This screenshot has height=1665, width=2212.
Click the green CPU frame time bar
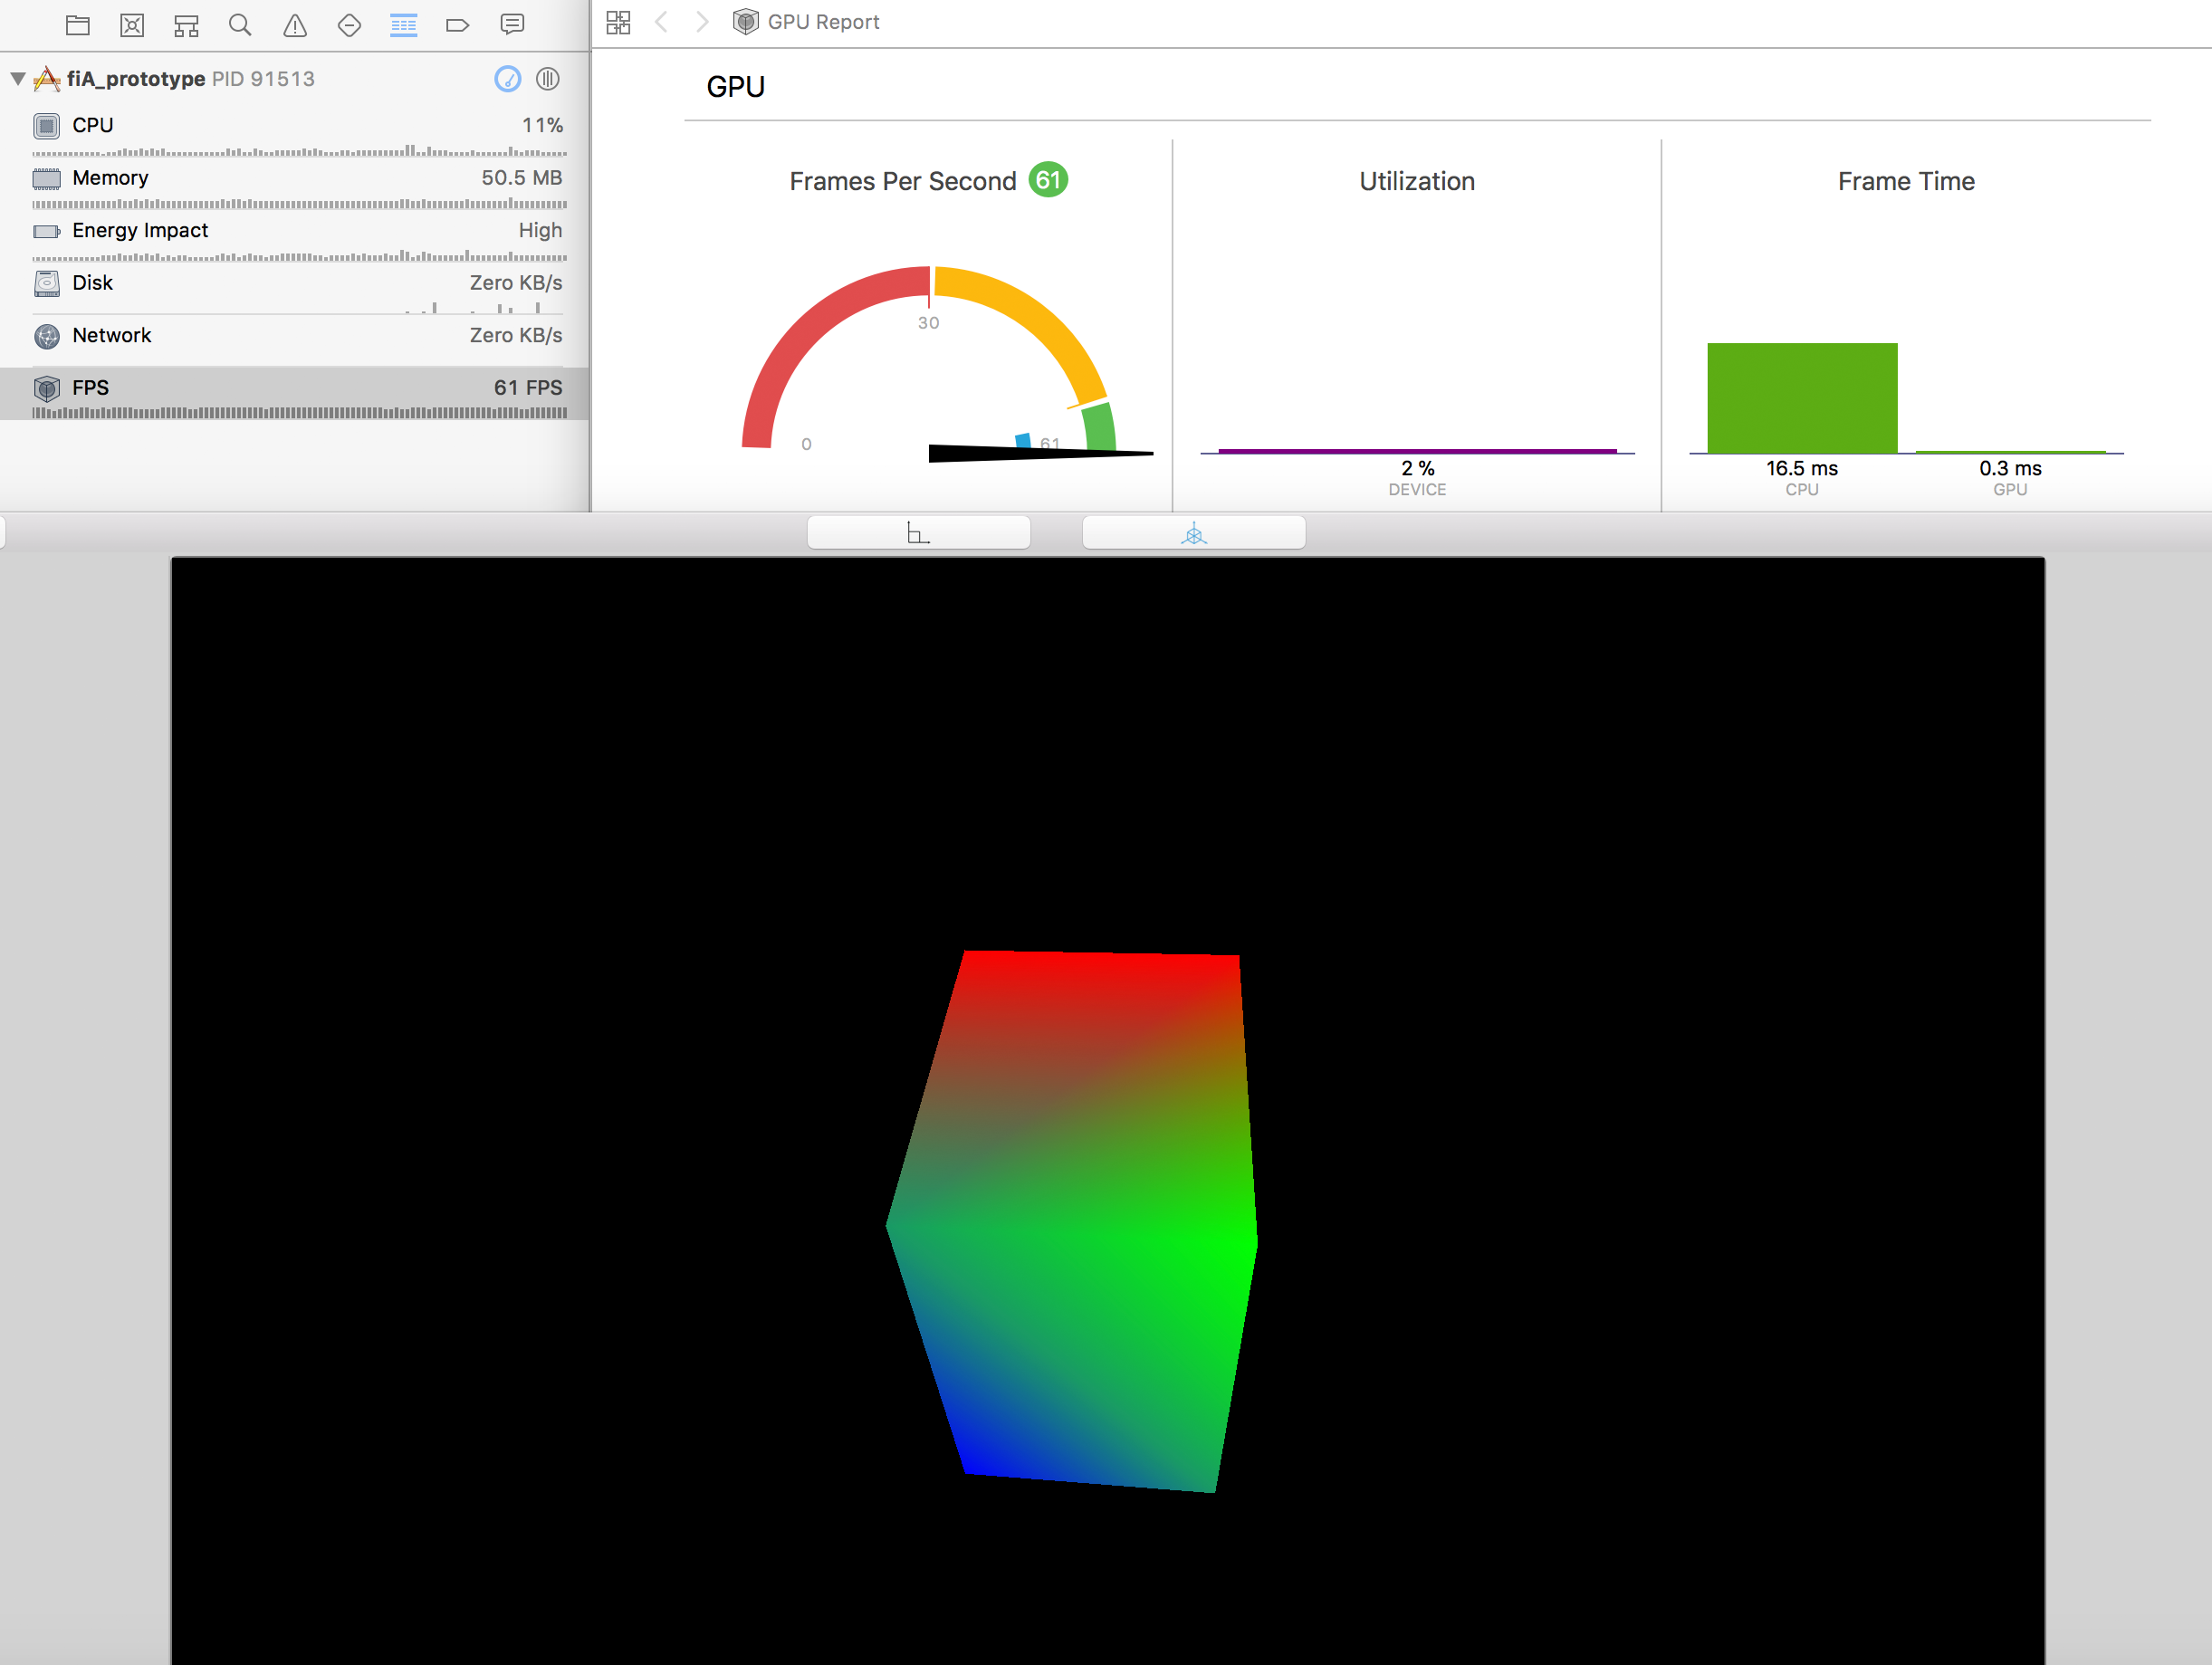pyautogui.click(x=1801, y=398)
